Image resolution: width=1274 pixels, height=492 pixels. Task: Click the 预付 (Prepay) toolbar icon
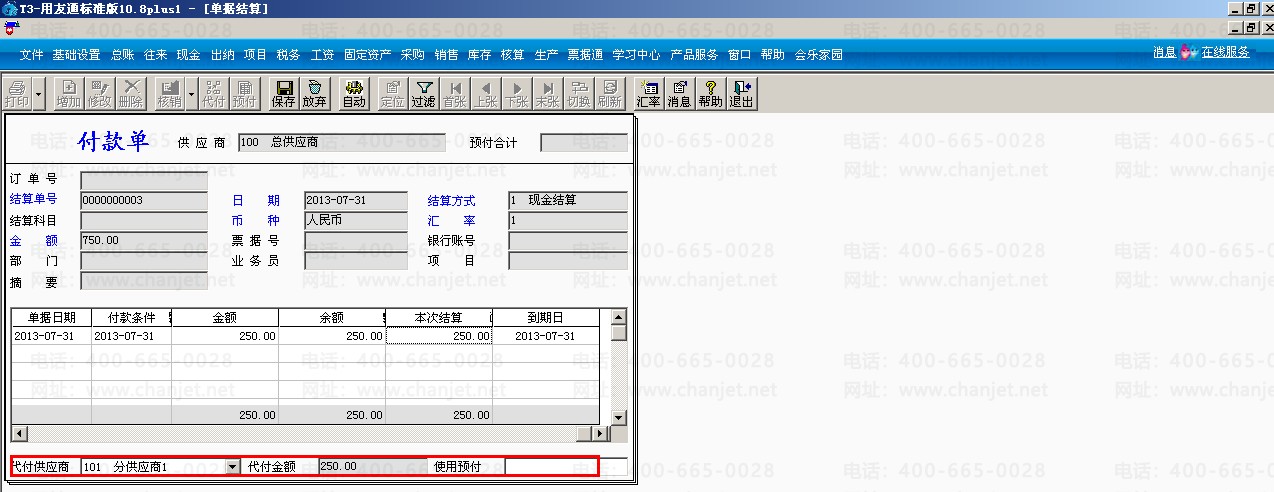(x=244, y=93)
